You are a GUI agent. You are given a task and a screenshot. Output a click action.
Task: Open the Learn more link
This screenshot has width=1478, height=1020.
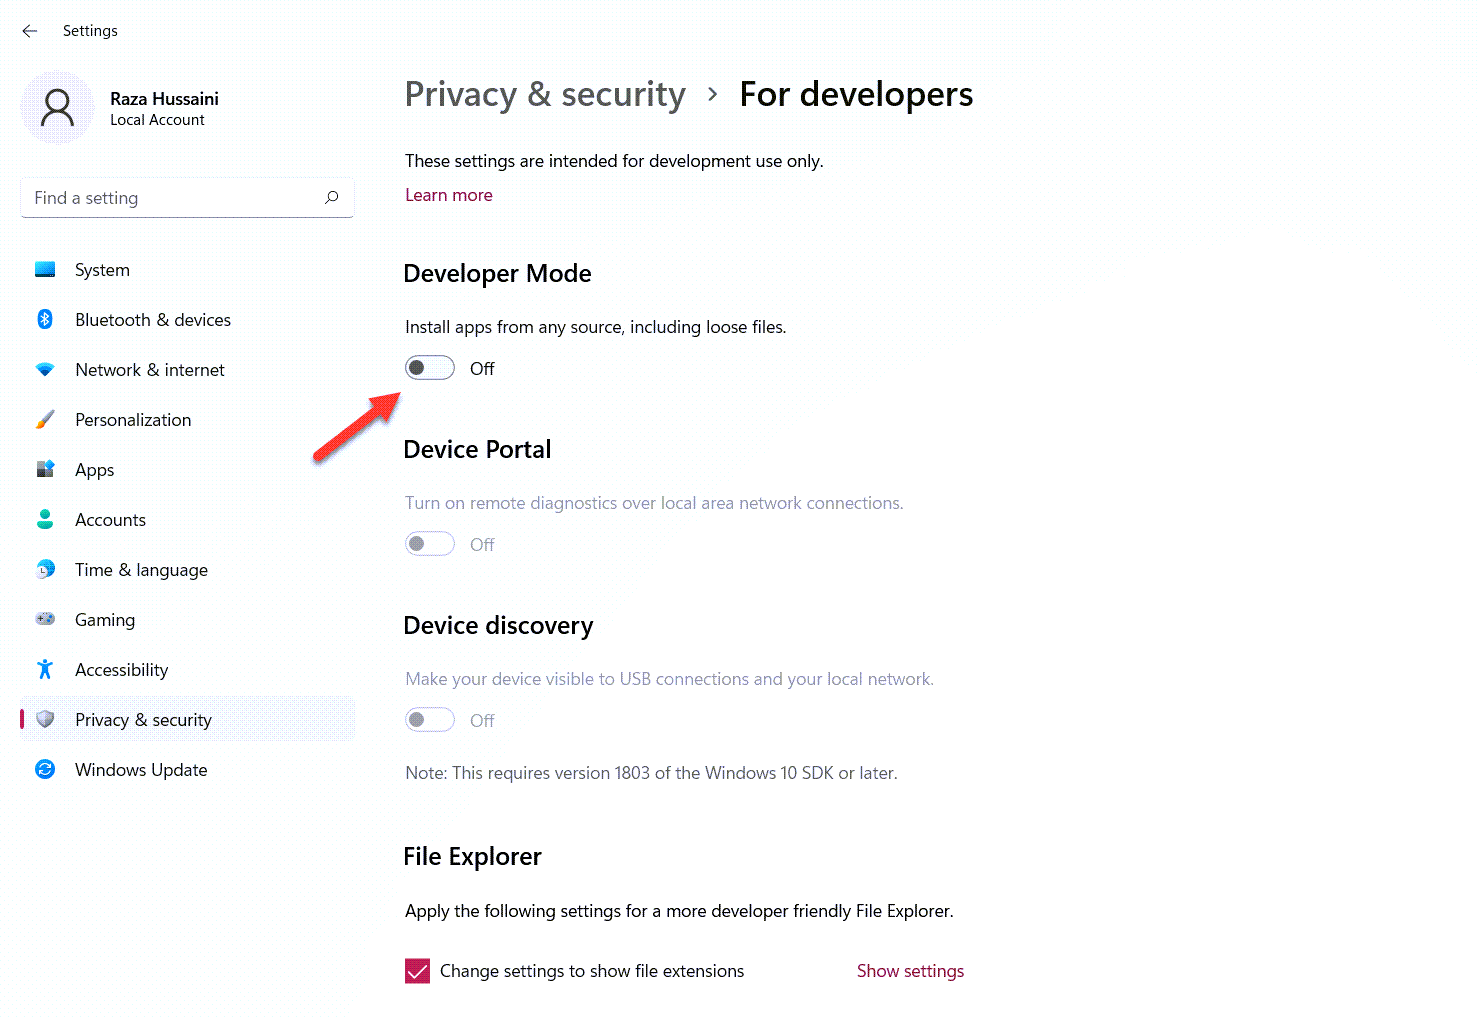448,195
